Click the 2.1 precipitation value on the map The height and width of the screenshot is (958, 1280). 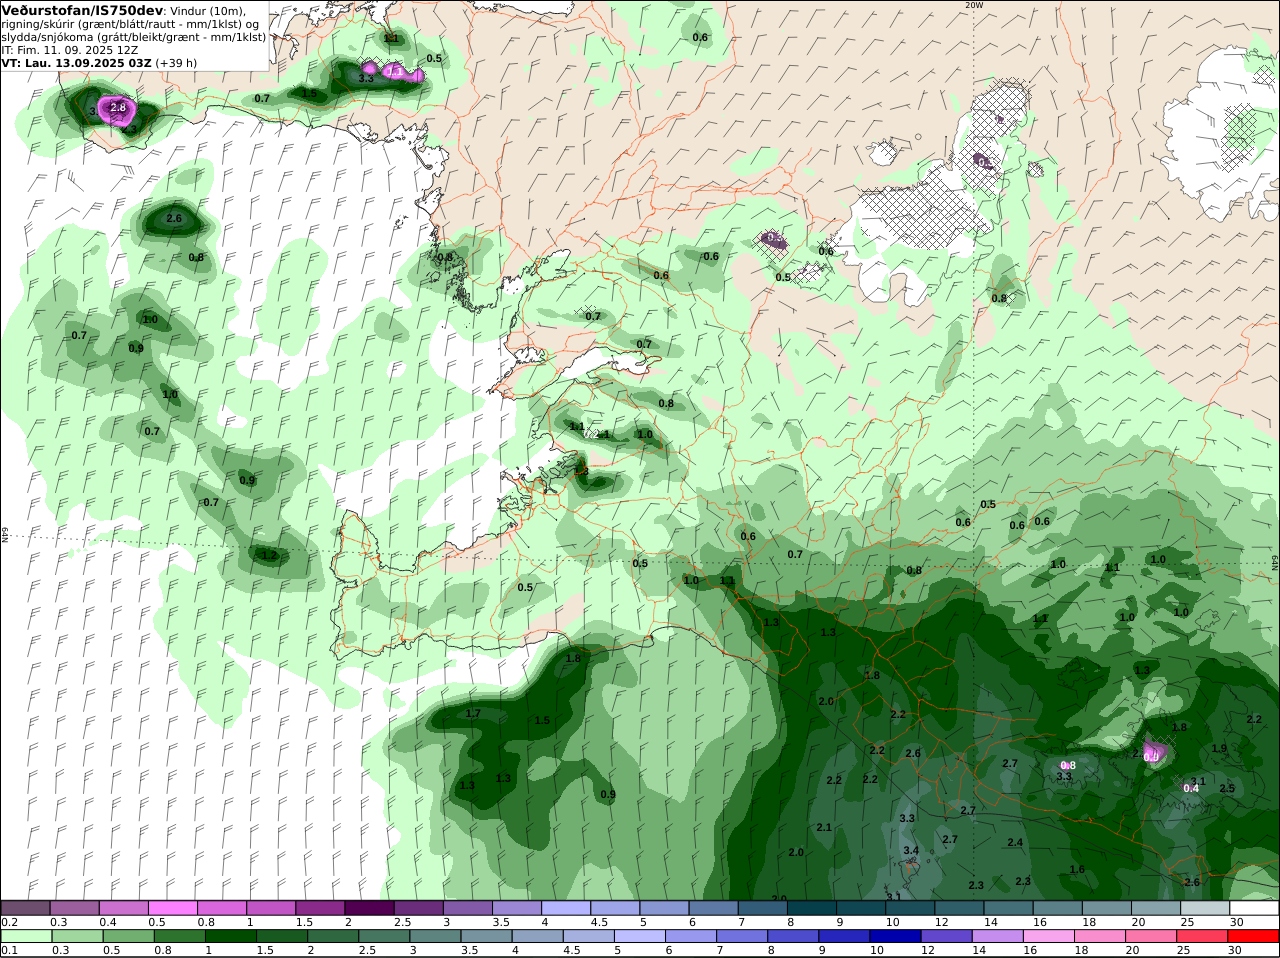coord(824,828)
